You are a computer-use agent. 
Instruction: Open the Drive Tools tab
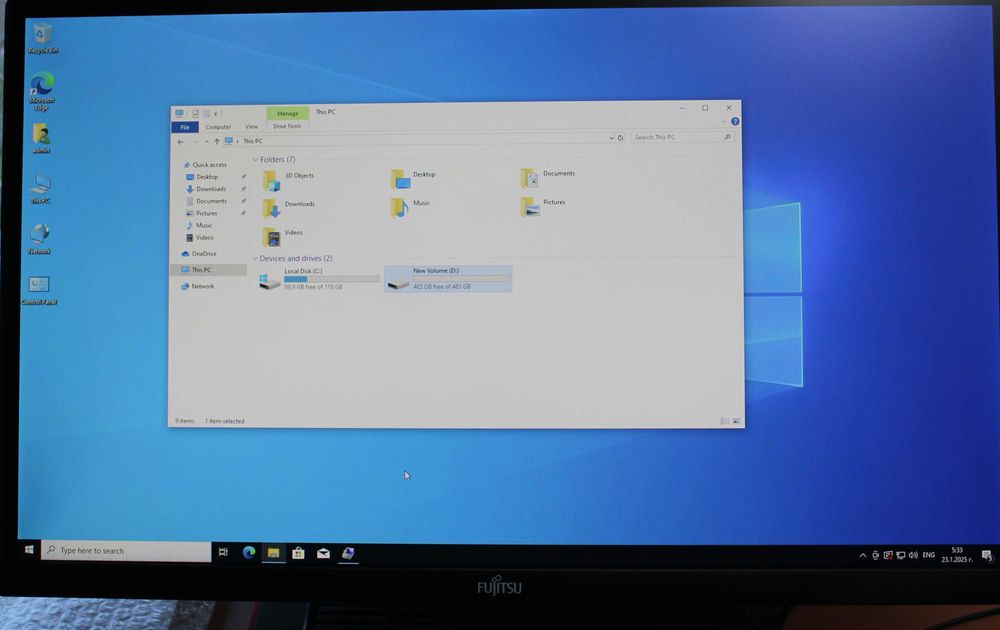tap(287, 126)
